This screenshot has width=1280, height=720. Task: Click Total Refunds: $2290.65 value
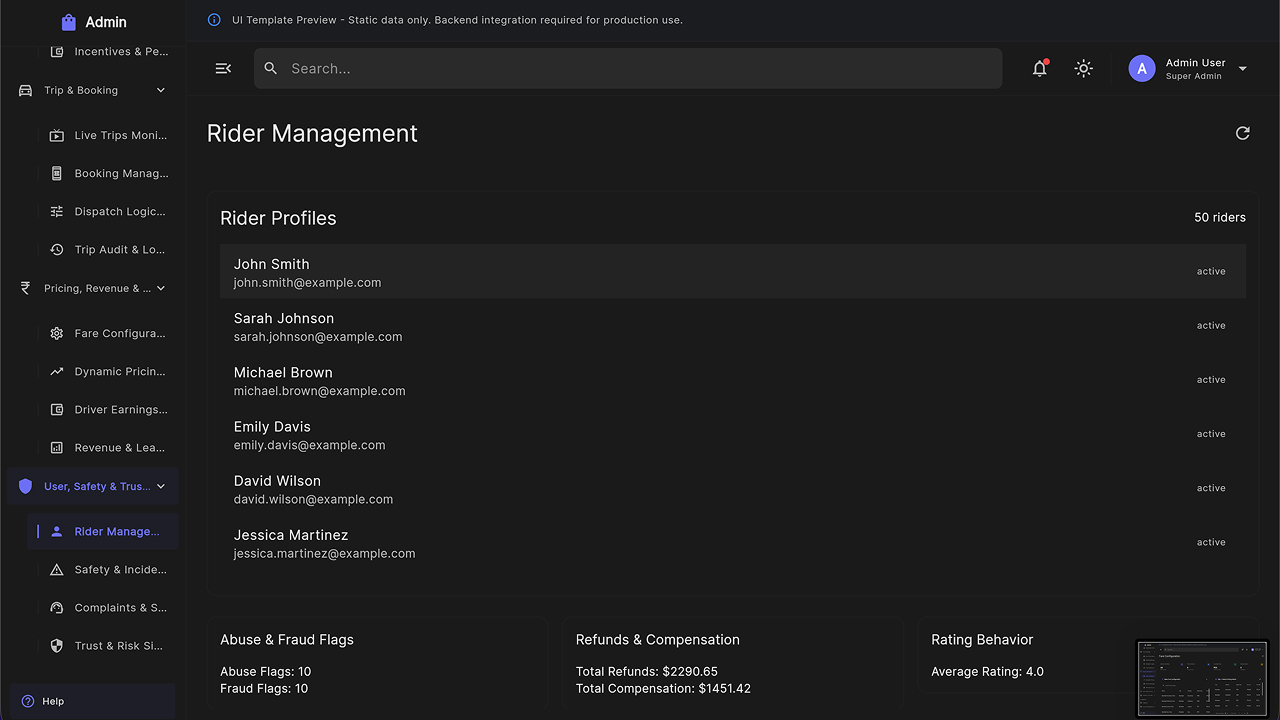[647, 671]
